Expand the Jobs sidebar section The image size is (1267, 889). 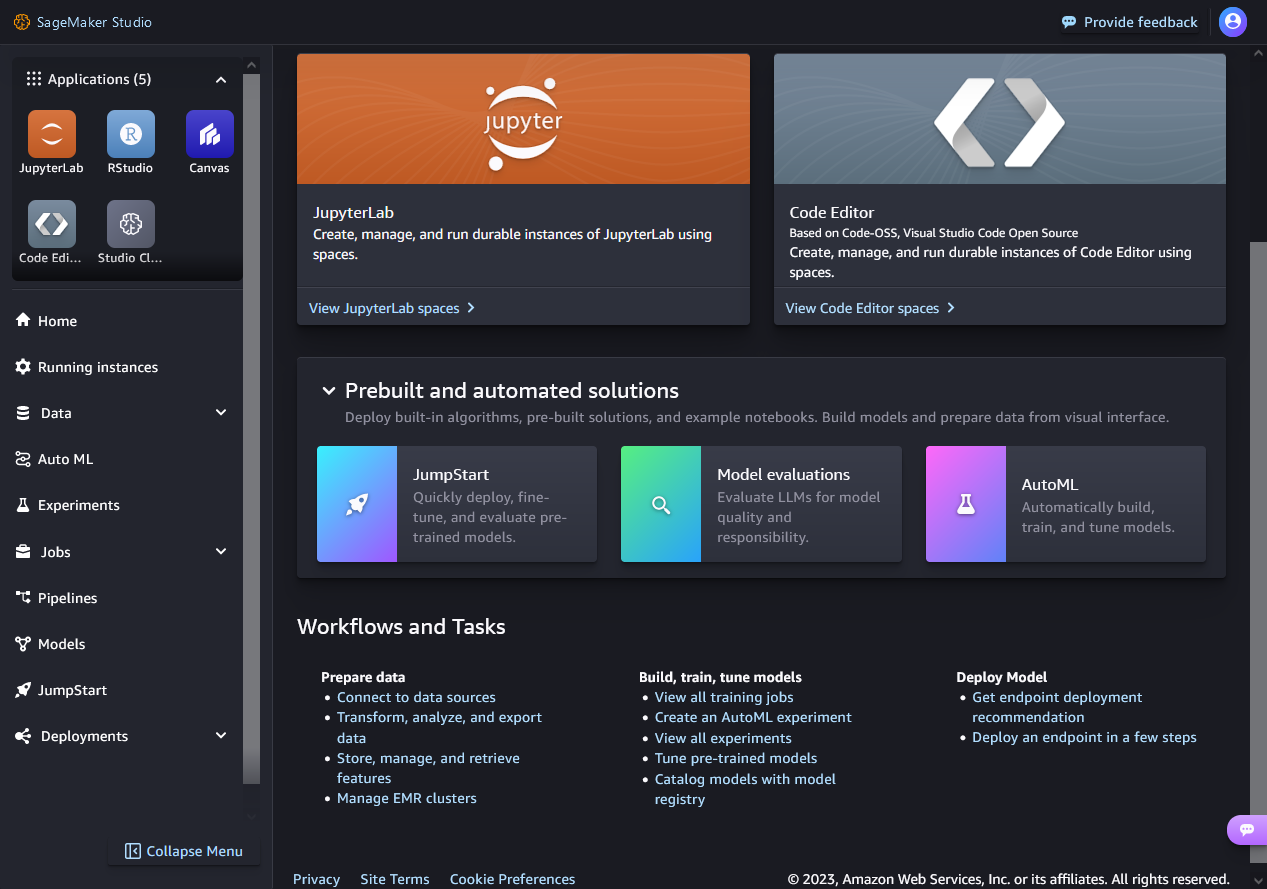221,552
